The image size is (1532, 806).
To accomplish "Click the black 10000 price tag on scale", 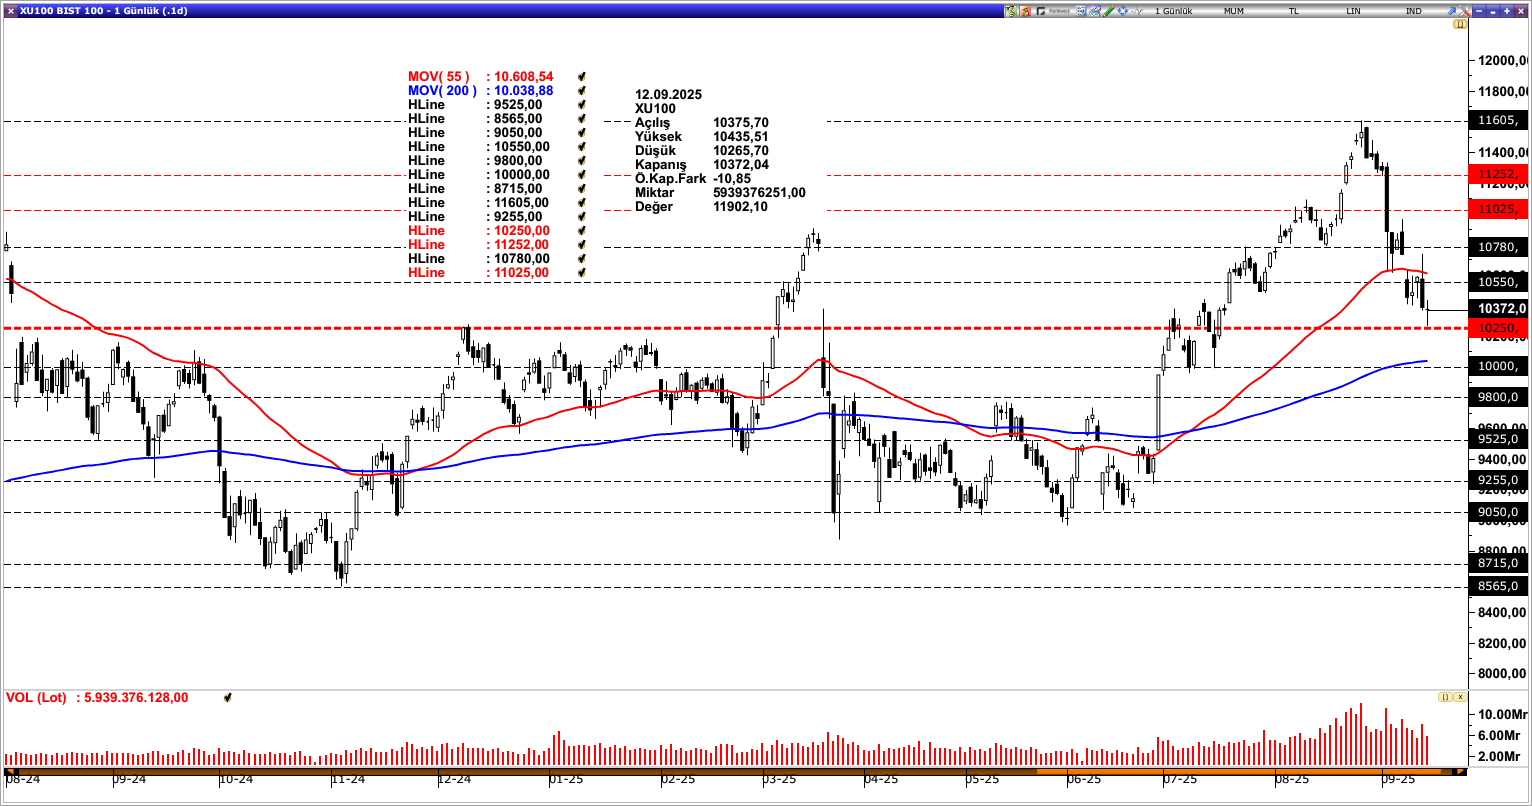I will click(1498, 367).
